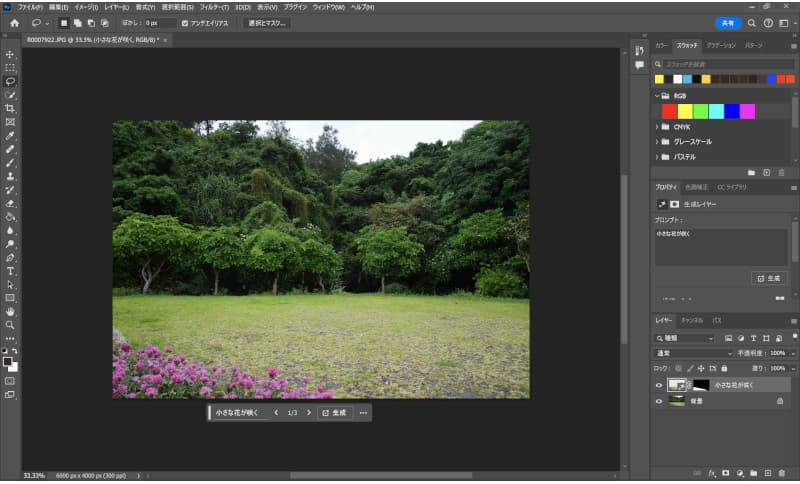Open the 通常 blend mode dropdown

(693, 353)
